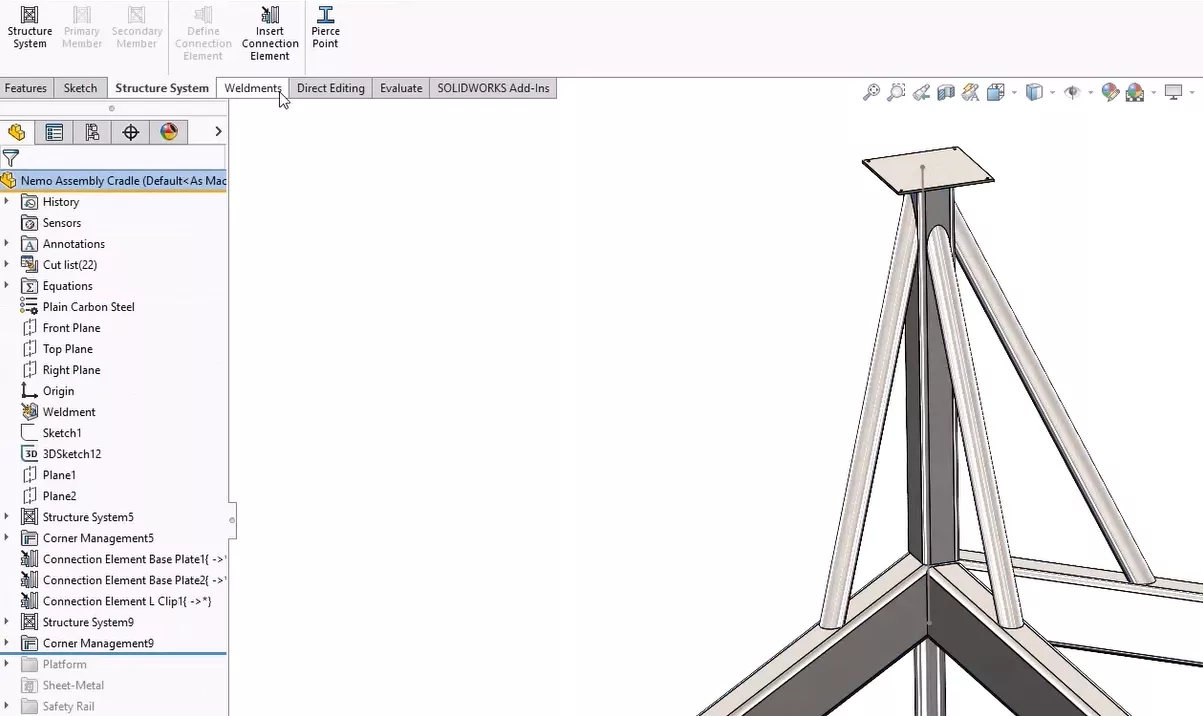
Task: Click the Edit Appearance color sphere icon
Action: click(1110, 92)
